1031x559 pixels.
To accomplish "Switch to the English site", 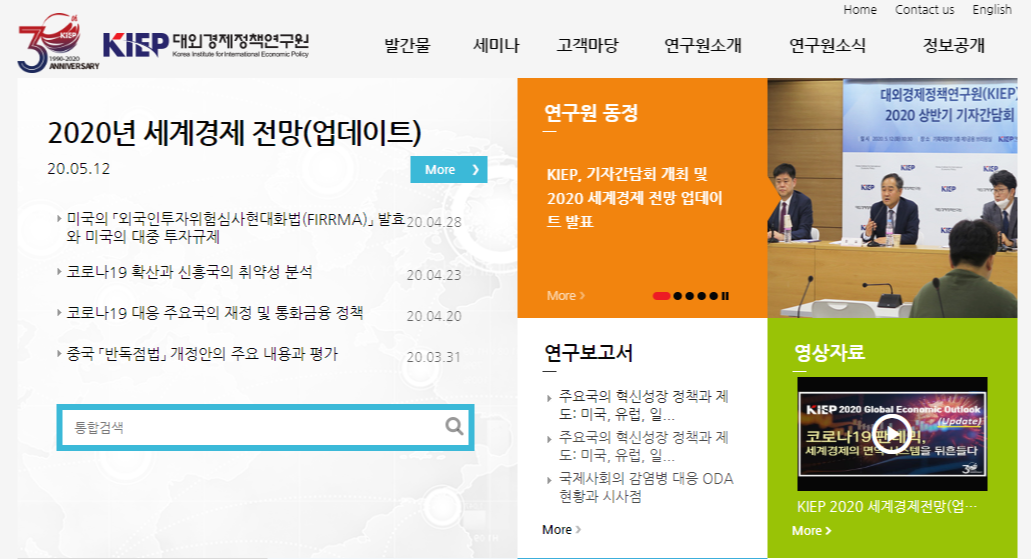I will tap(992, 10).
